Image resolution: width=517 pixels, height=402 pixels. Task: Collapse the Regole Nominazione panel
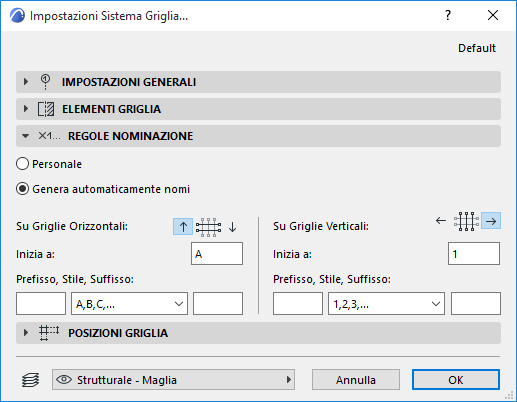point(258,136)
